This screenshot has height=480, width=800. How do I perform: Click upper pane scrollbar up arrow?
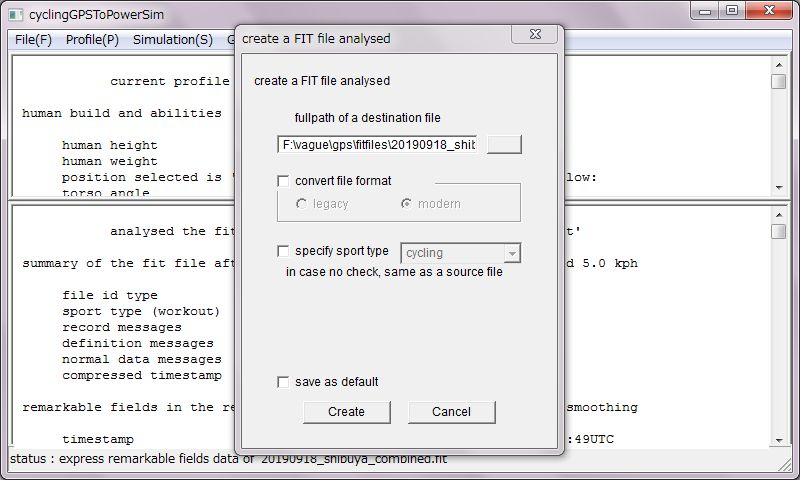(779, 65)
